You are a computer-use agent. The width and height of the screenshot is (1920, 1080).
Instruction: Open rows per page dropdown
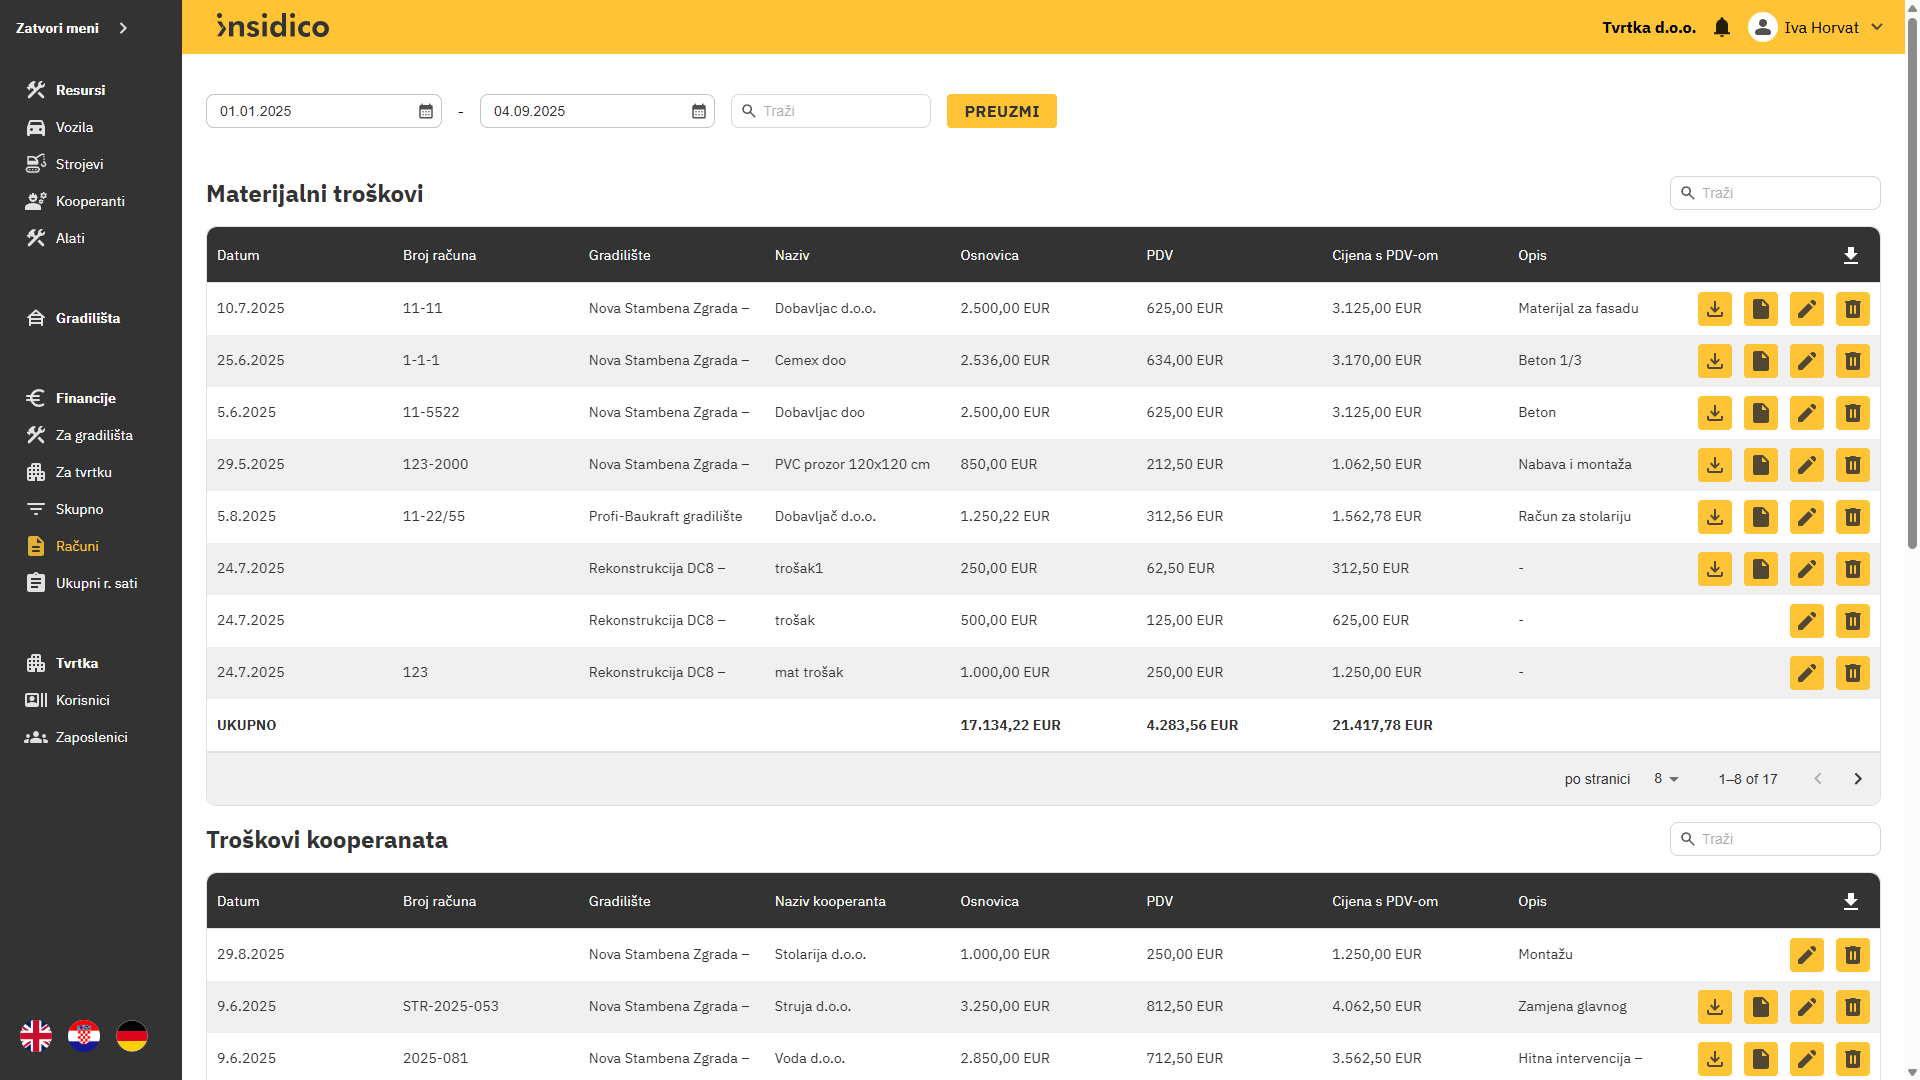[x=1666, y=779]
